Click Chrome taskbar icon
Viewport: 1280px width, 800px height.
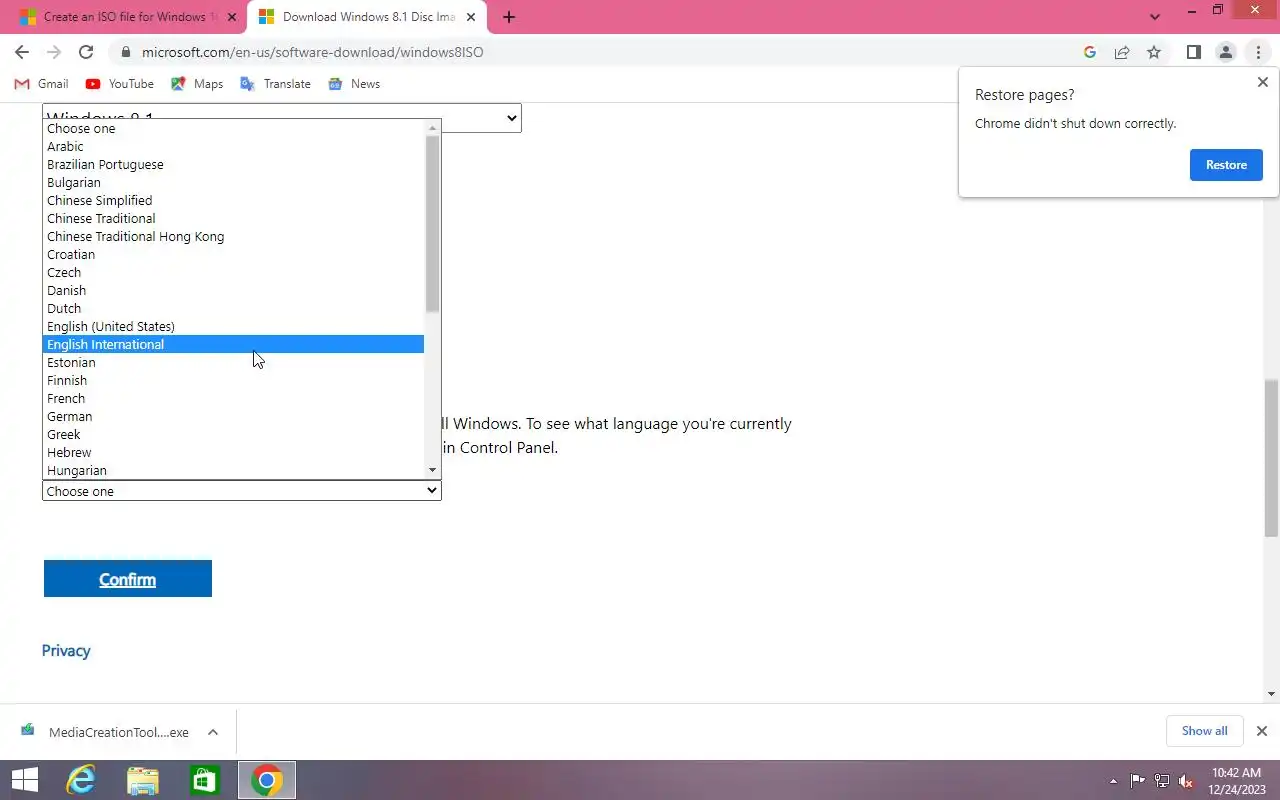[x=267, y=780]
